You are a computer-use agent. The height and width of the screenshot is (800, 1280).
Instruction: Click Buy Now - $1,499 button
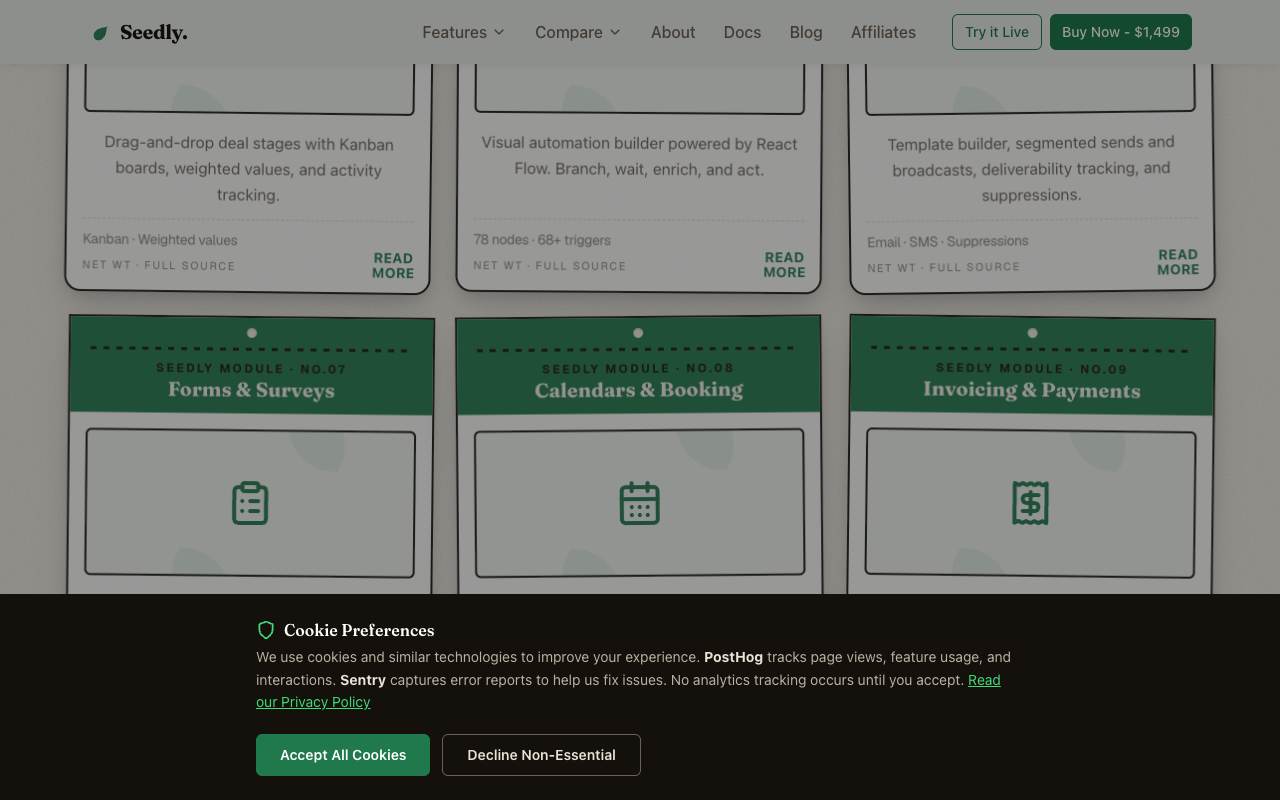tap(1121, 32)
